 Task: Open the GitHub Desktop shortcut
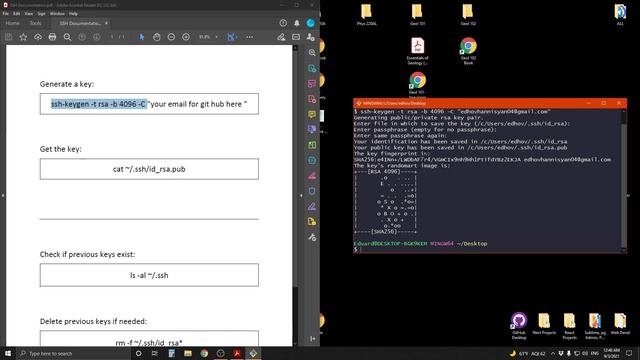coord(519,326)
